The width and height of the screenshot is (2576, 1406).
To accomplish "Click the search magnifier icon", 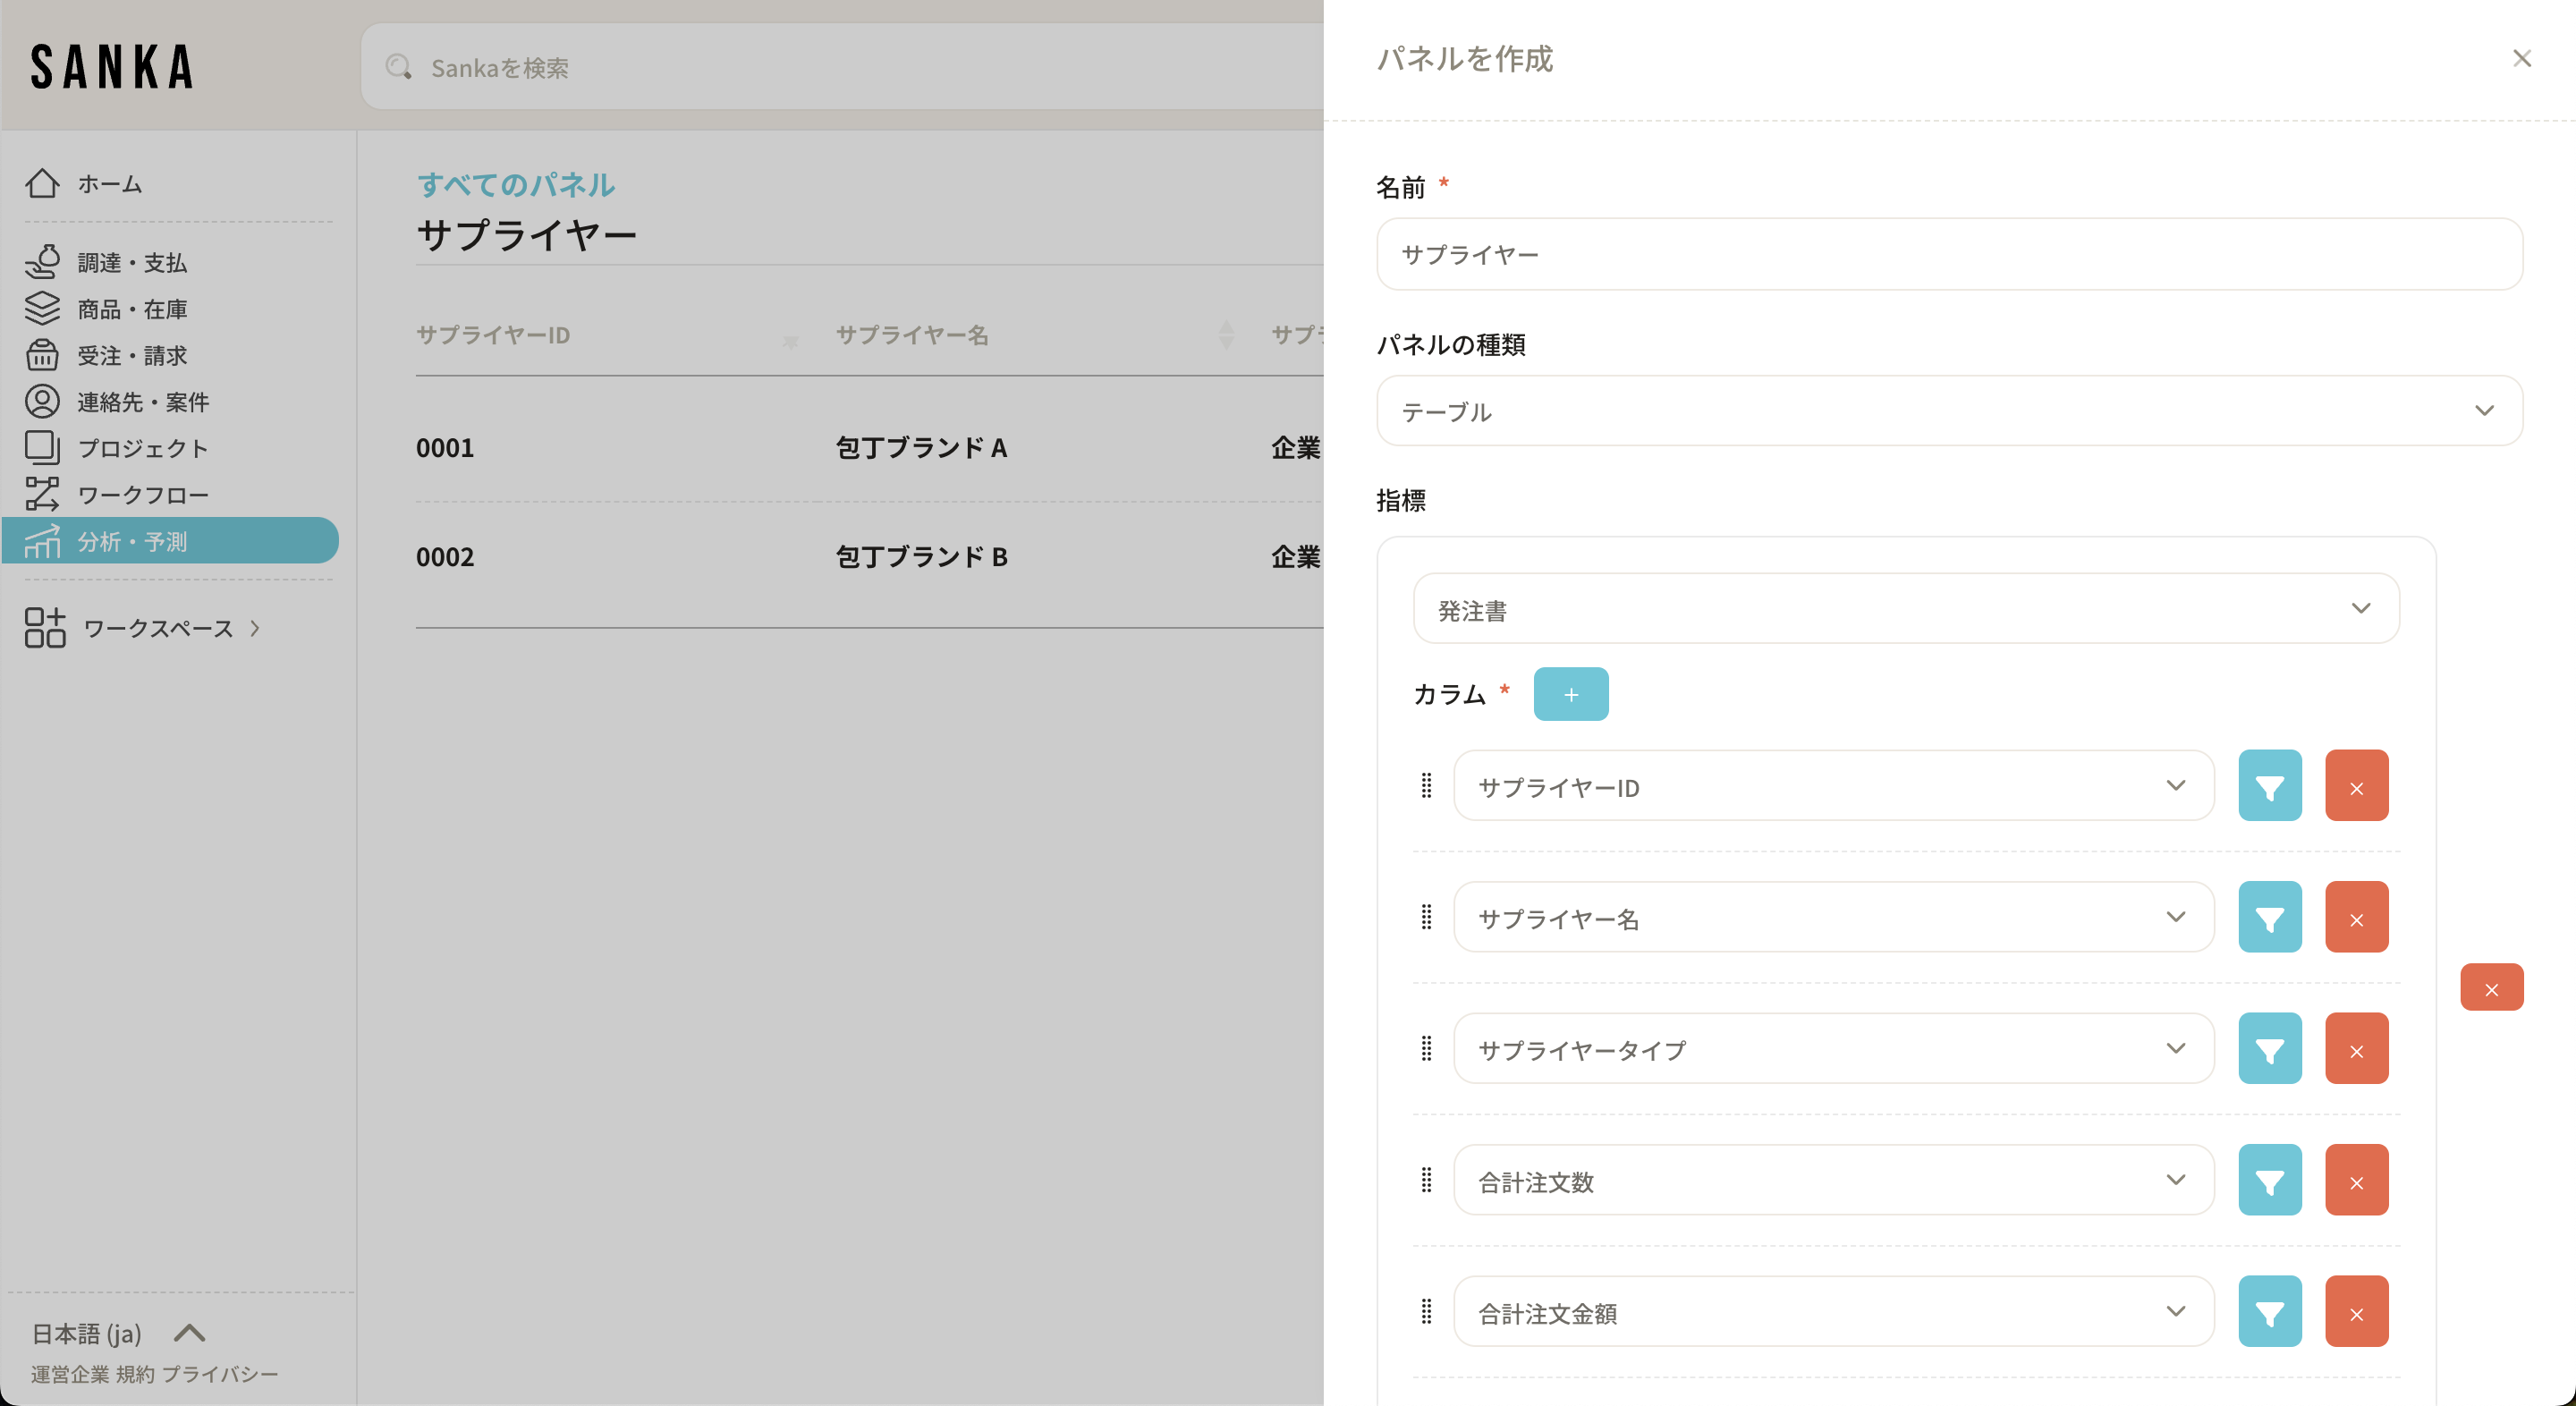I will click(398, 67).
